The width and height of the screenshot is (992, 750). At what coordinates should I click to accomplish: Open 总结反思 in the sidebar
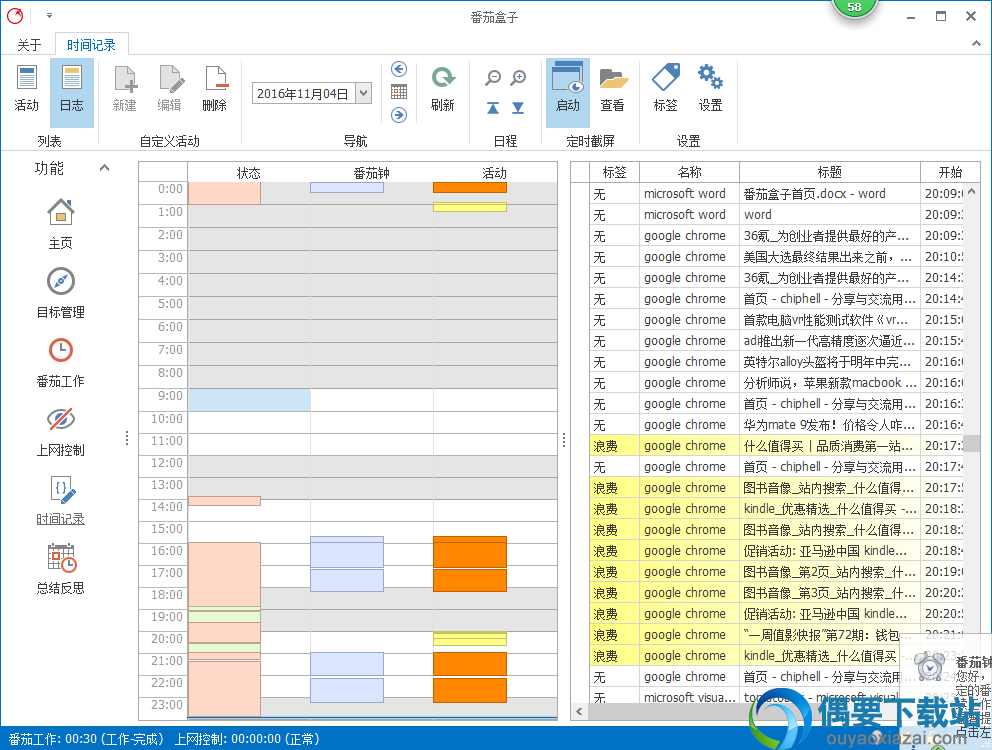point(61,570)
